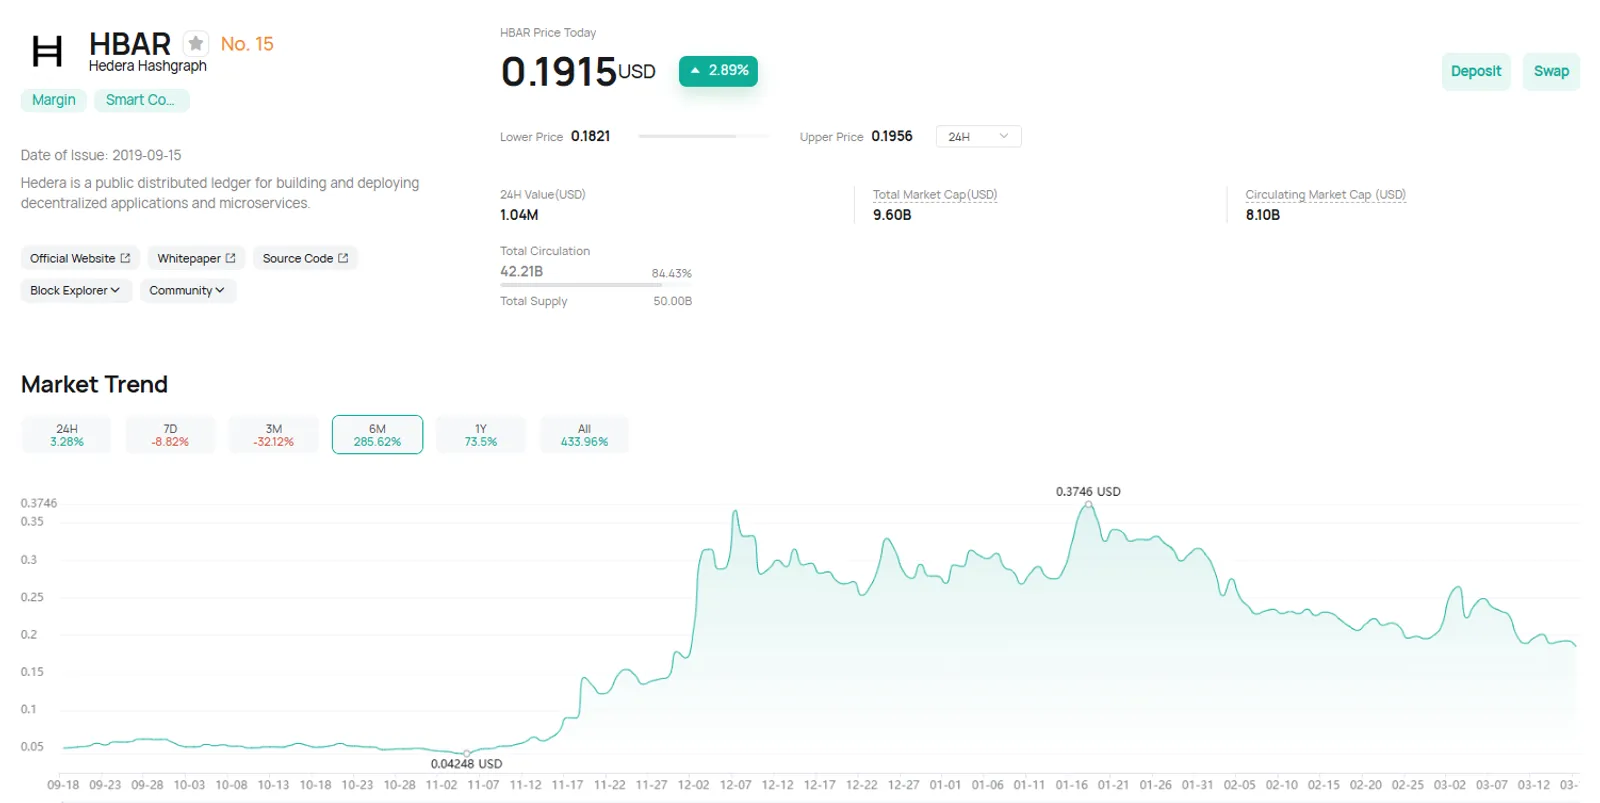Click the Circulating Market Cap (USD) label
This screenshot has width=1600, height=803.
click(x=1325, y=195)
